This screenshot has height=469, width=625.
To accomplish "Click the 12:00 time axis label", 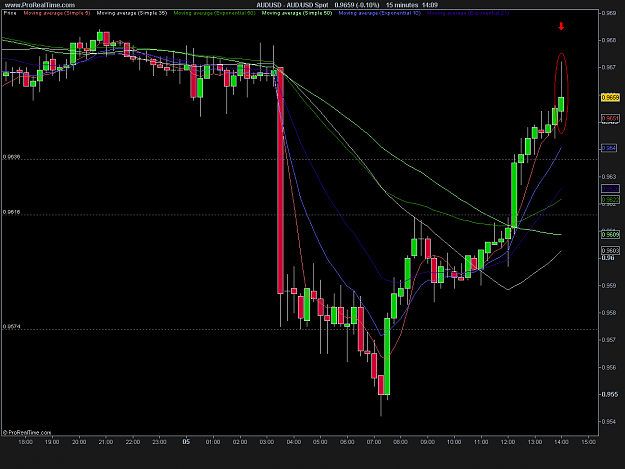I will [508, 442].
